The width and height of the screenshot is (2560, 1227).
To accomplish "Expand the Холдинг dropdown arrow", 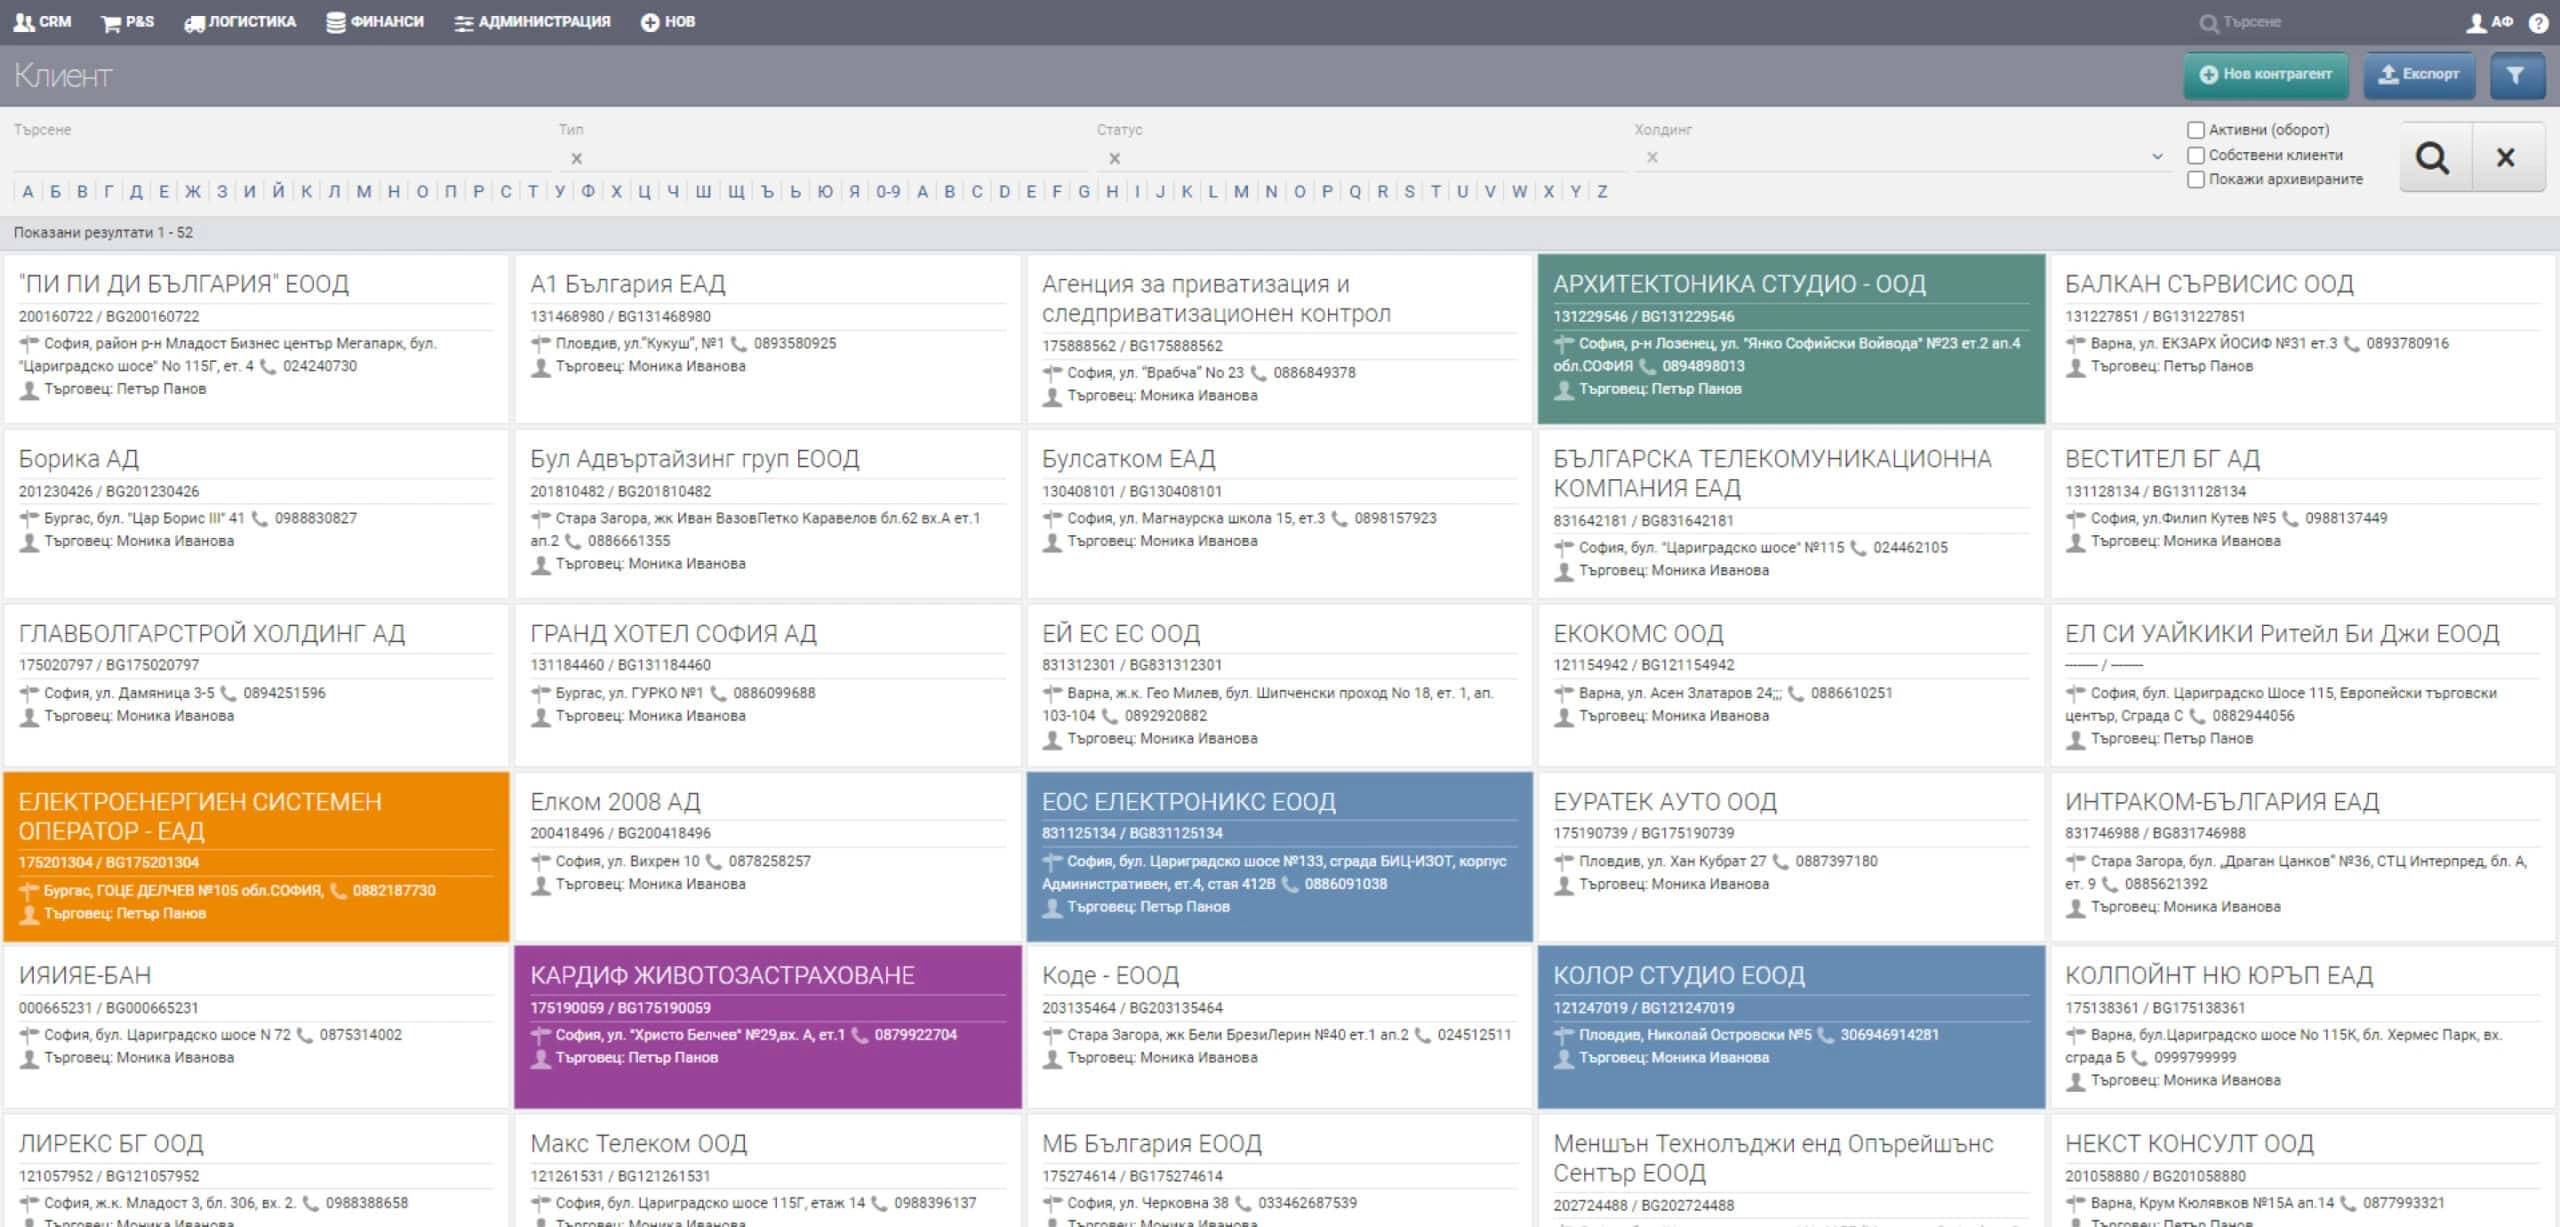I will pyautogui.click(x=2157, y=157).
